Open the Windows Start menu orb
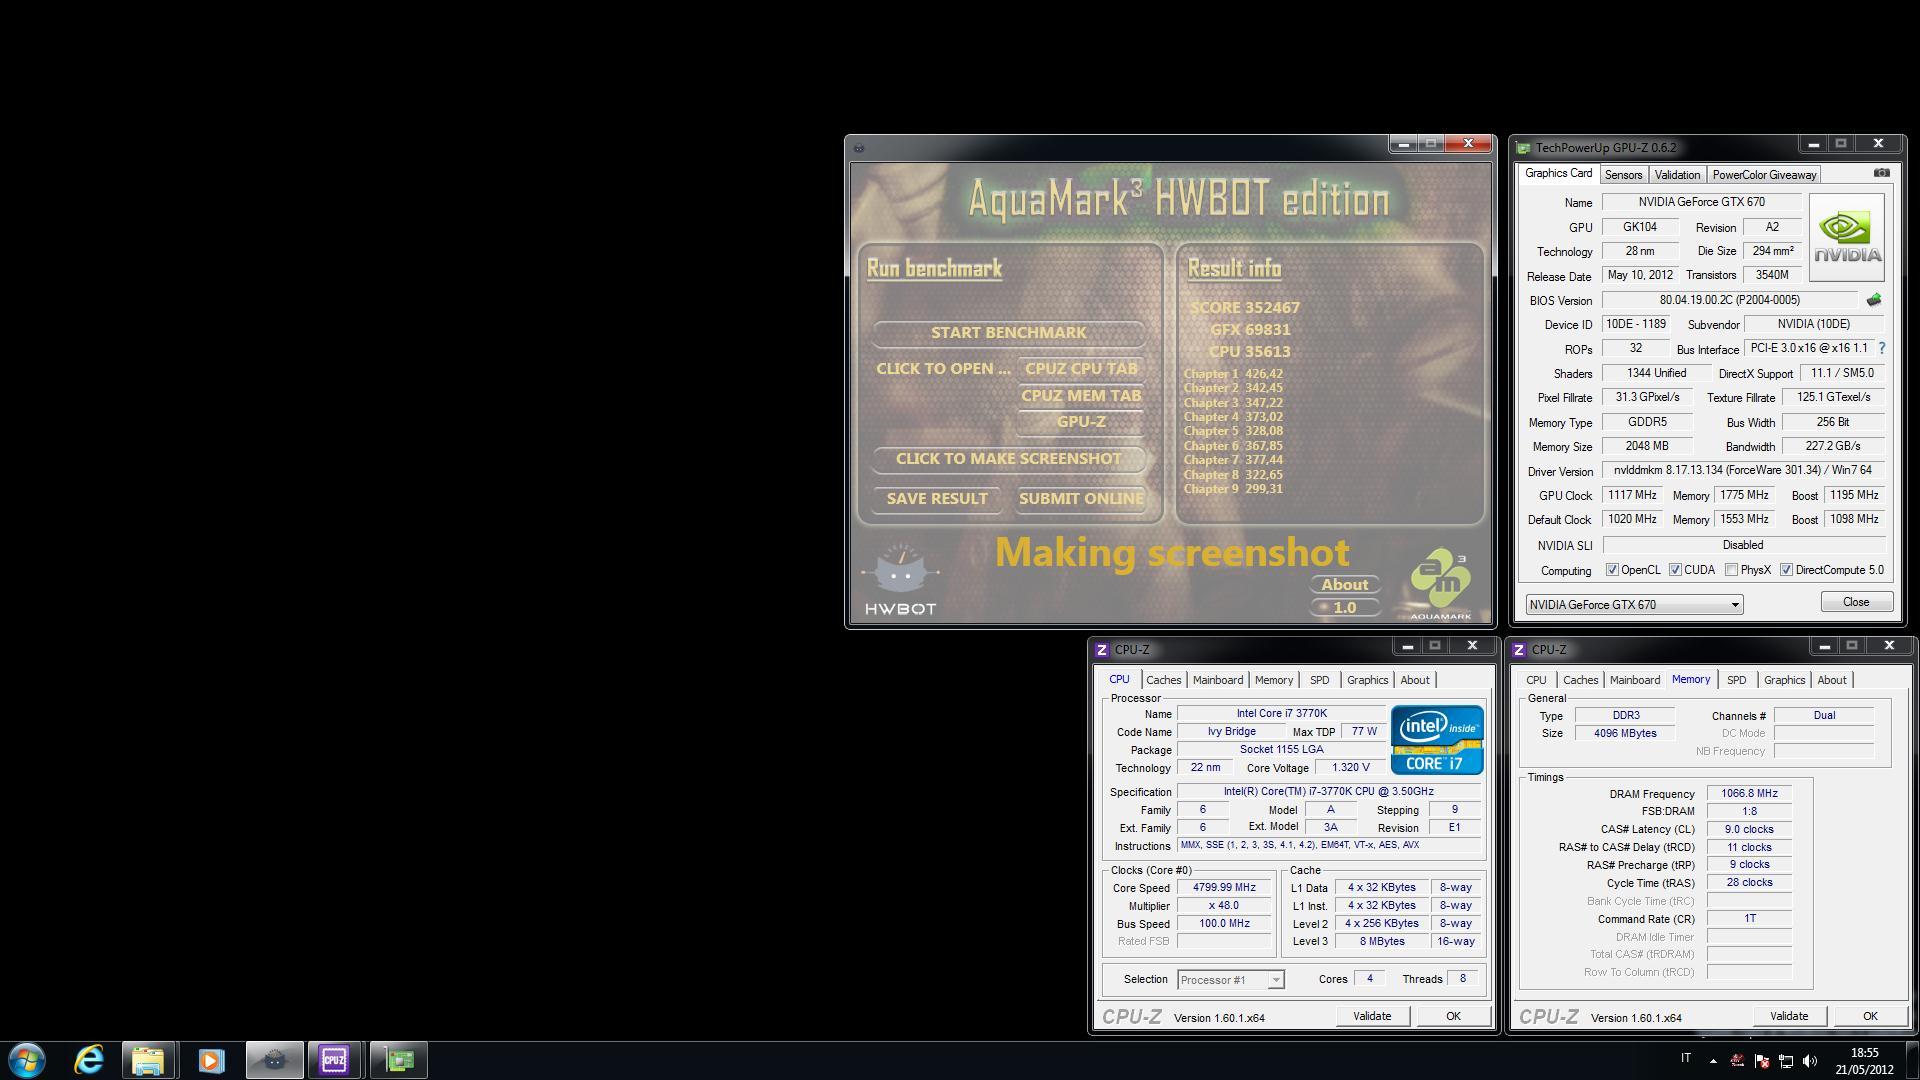Screen dimensions: 1920x1080 [x=27, y=1060]
